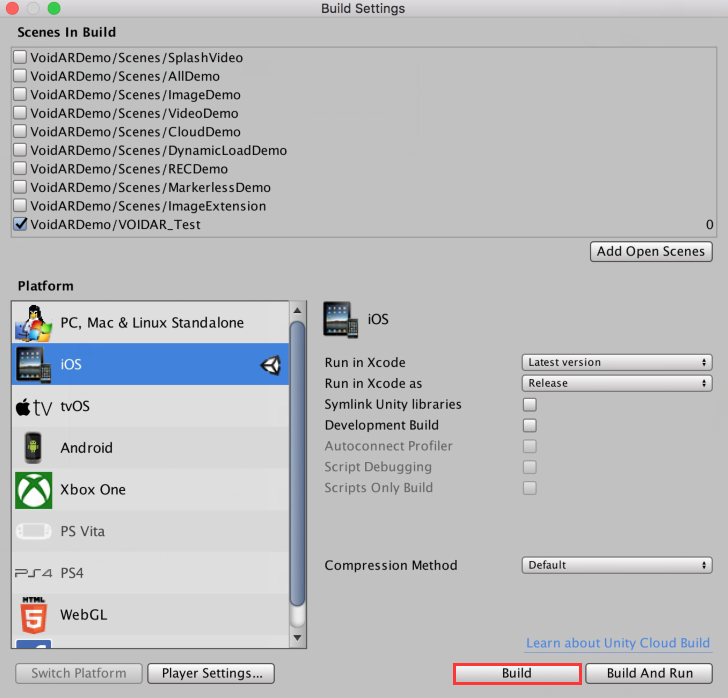Click the iOS platform icon in list
Screen dimensions: 728x698
(x=34, y=365)
